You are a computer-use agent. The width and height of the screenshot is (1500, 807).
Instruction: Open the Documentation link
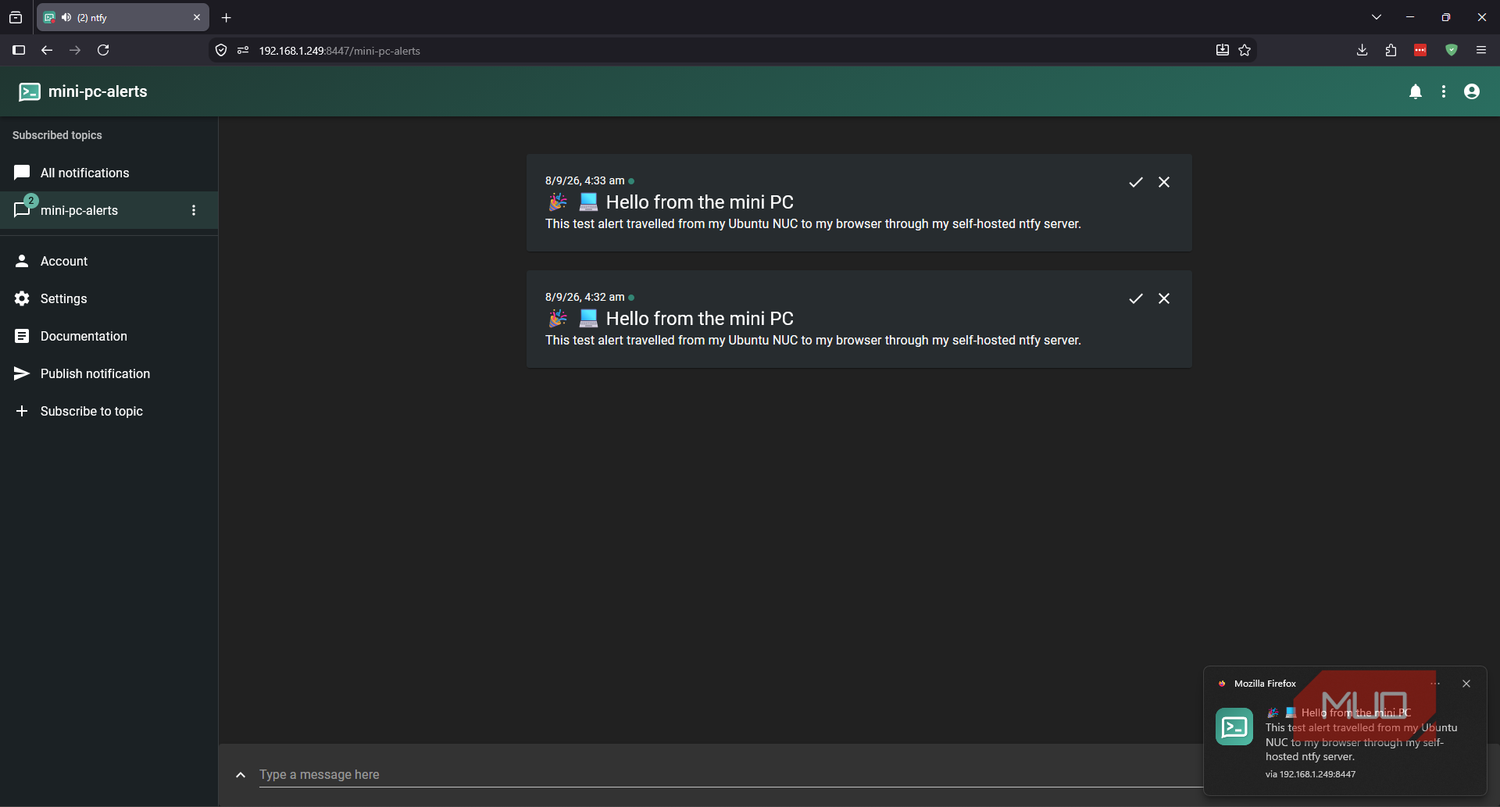click(x=109, y=336)
